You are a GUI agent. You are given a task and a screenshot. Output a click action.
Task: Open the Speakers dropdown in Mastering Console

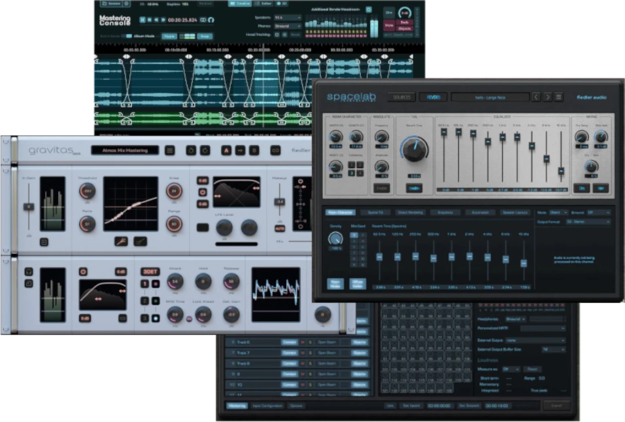click(288, 18)
